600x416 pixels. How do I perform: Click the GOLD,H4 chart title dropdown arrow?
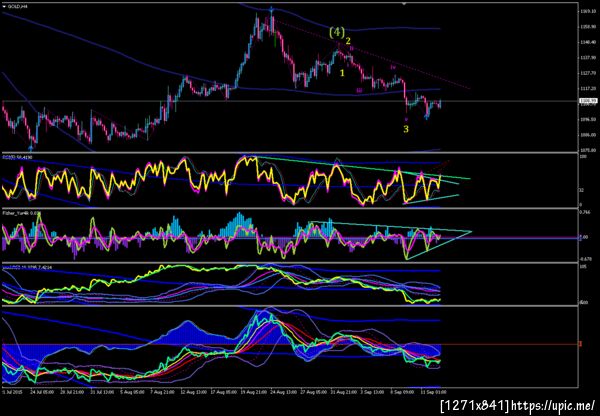[4, 7]
